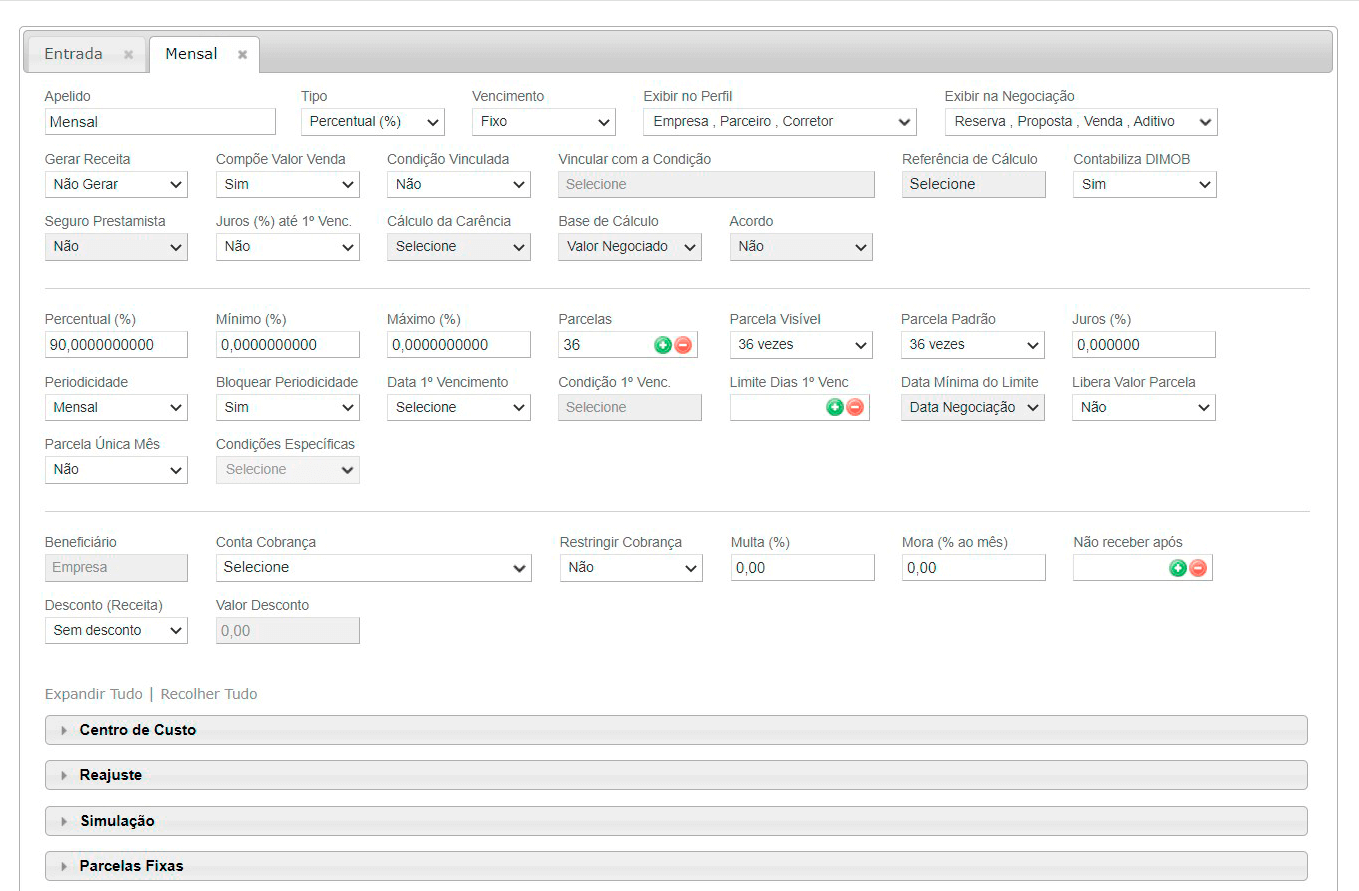The height and width of the screenshot is (891, 1359).
Task: Open the Periodicidade dropdown
Action: coord(116,408)
